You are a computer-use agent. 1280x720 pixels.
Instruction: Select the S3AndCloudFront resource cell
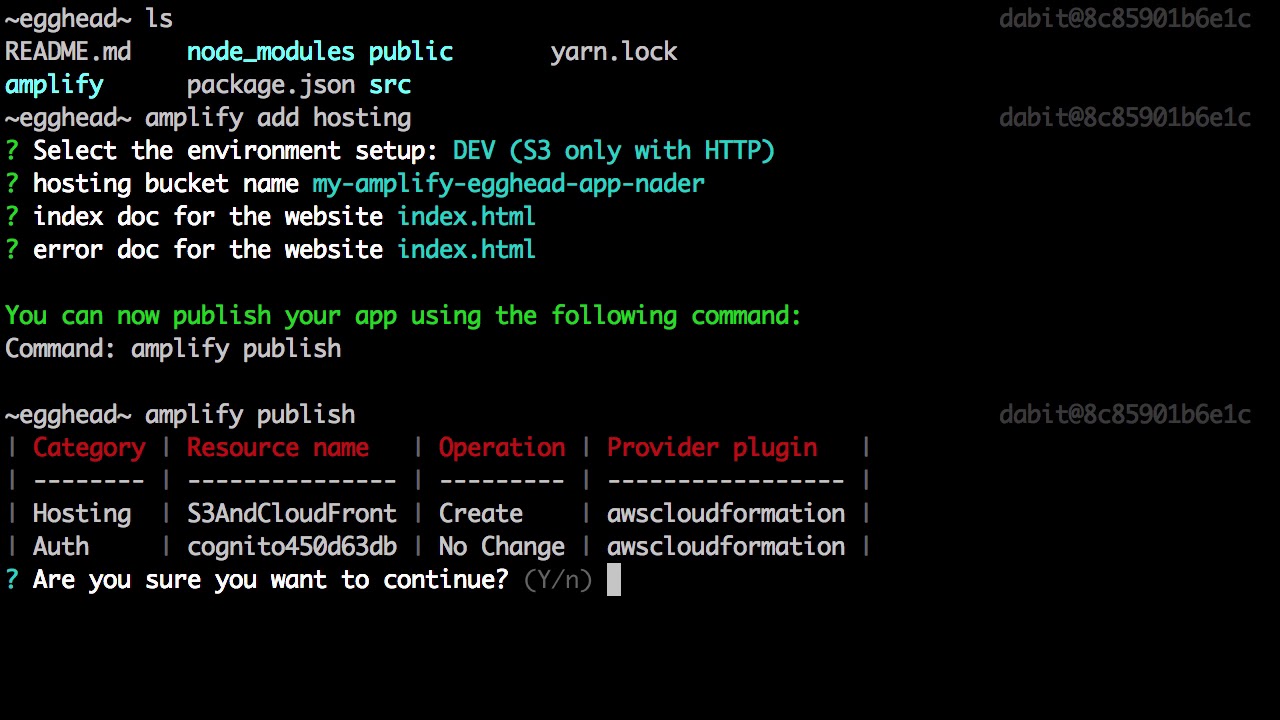[x=291, y=514]
